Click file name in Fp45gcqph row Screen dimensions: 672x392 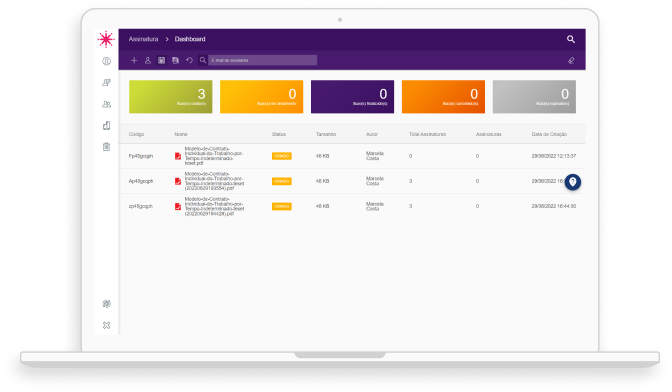[214, 156]
